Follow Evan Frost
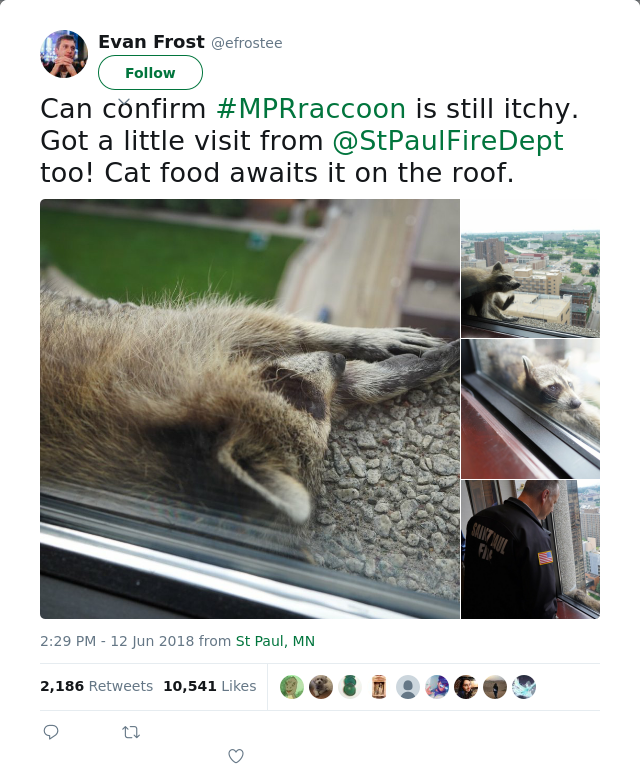The width and height of the screenshot is (640, 772). click(x=150, y=72)
